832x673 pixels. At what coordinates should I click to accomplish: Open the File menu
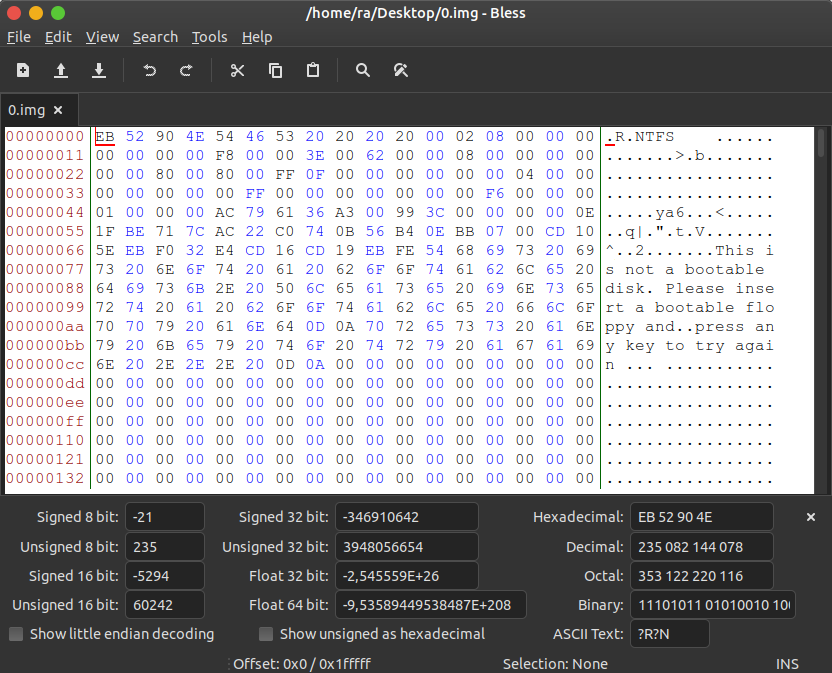coord(19,37)
